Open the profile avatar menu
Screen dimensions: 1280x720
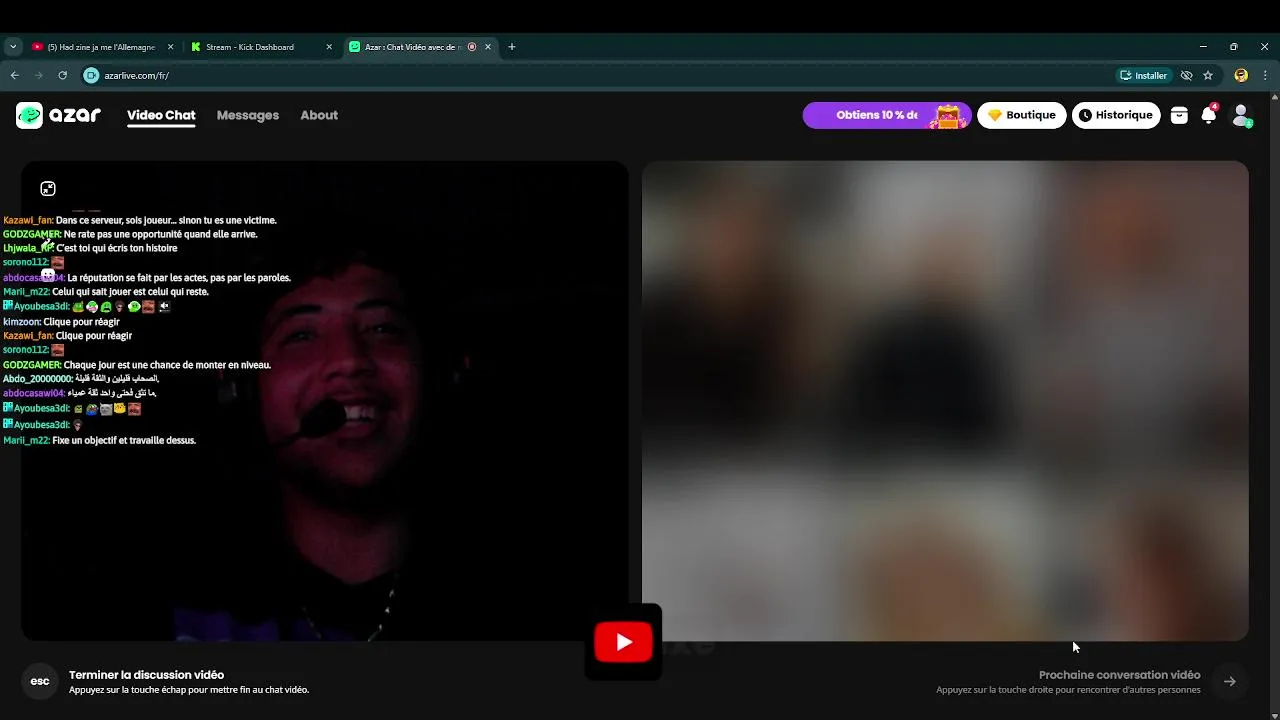click(1241, 115)
